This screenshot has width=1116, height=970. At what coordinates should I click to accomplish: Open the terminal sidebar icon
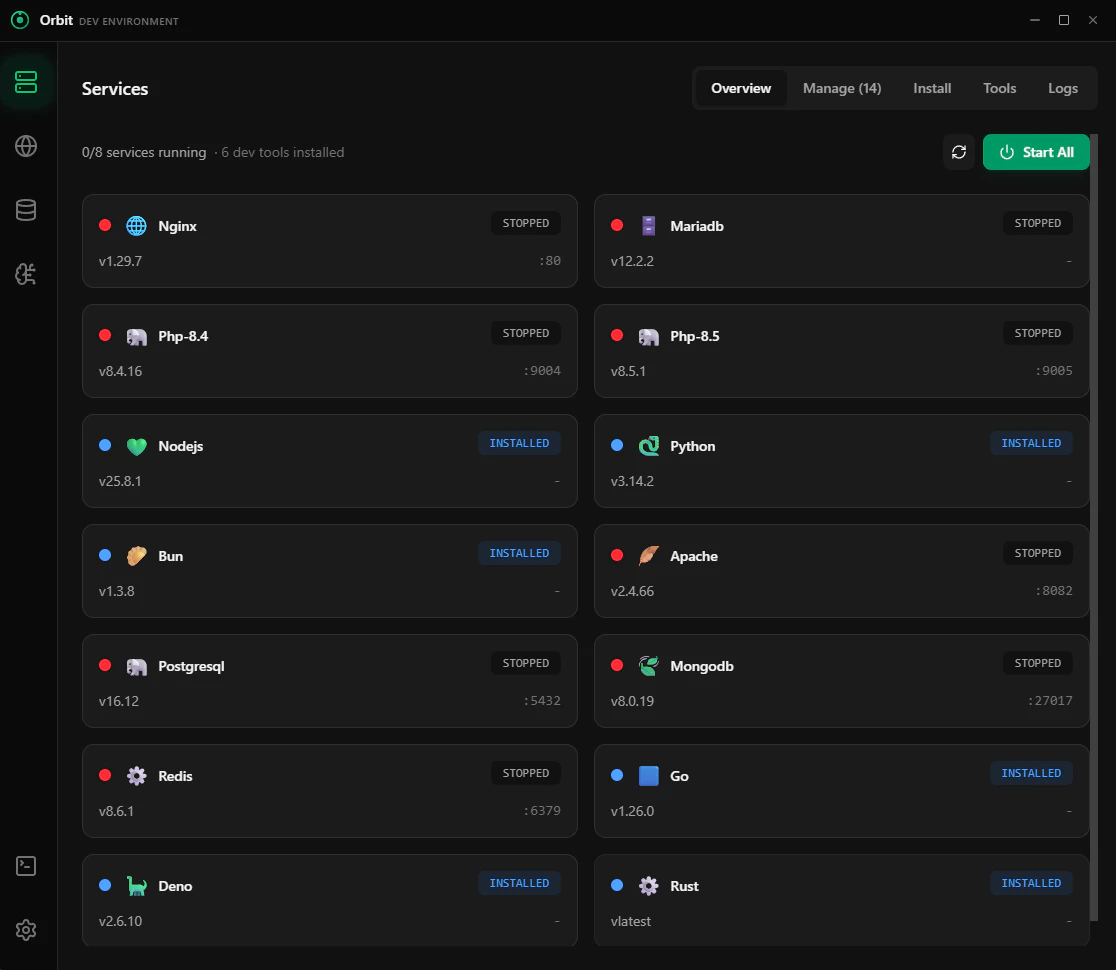[26, 866]
